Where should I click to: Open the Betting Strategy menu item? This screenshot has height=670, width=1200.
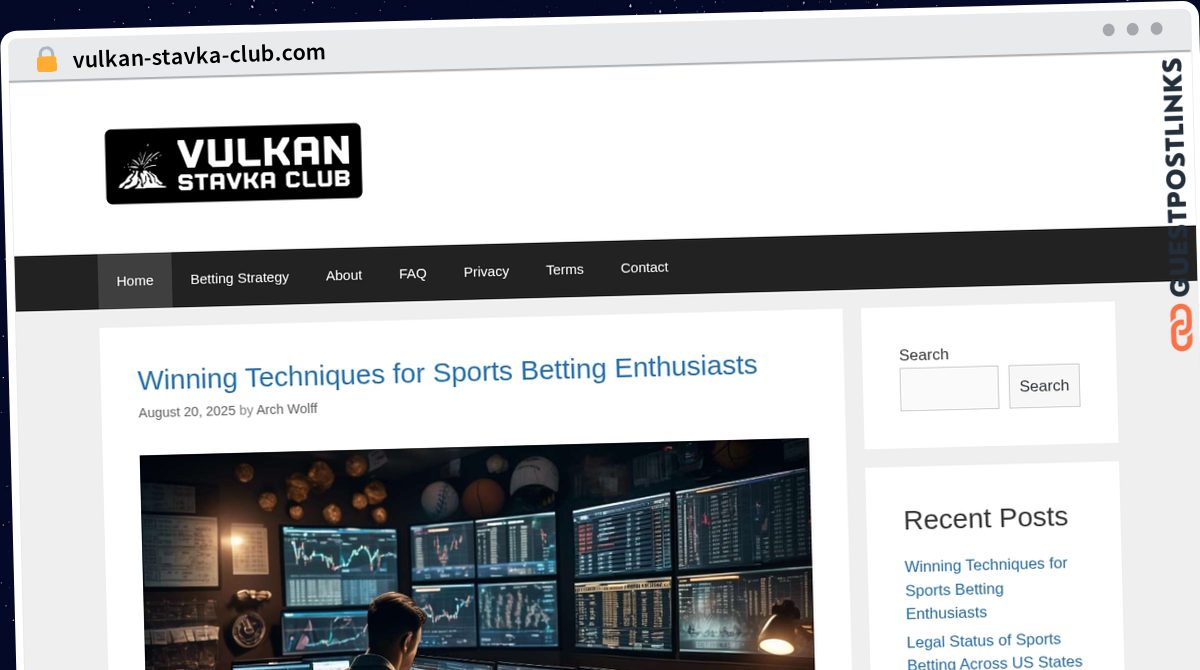coord(240,277)
